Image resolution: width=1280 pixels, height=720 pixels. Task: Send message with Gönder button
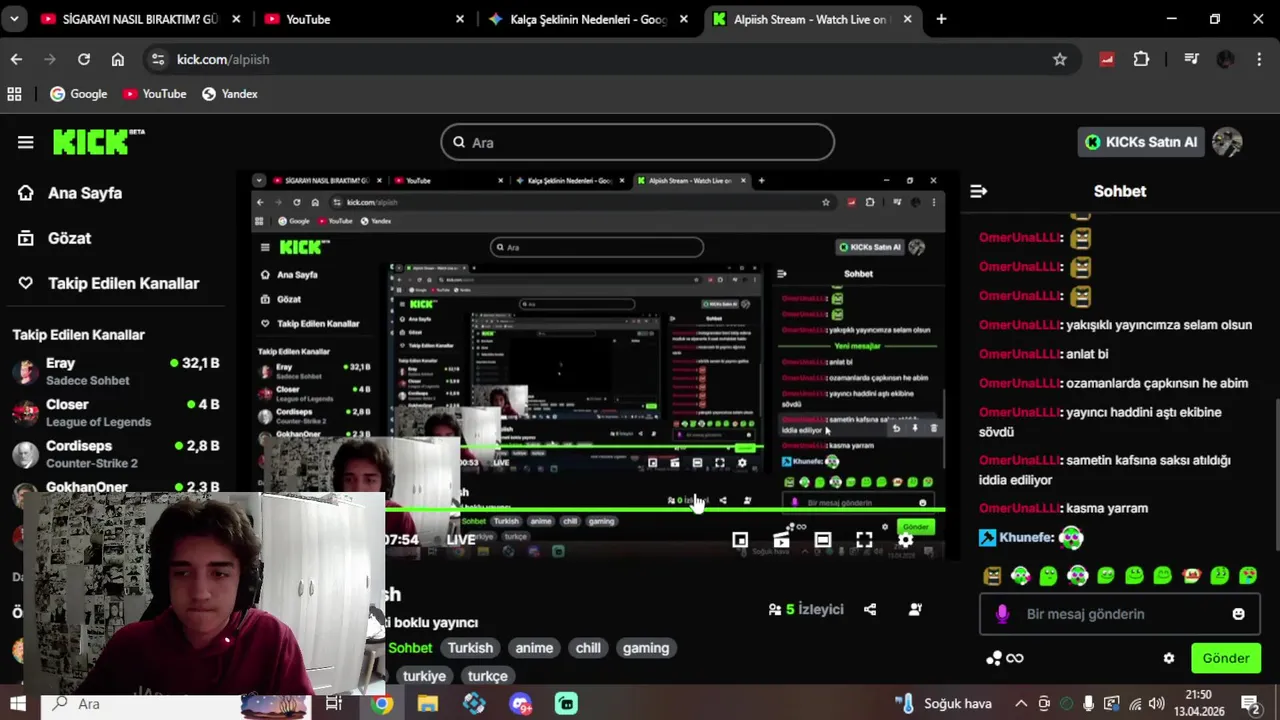pos(1226,658)
